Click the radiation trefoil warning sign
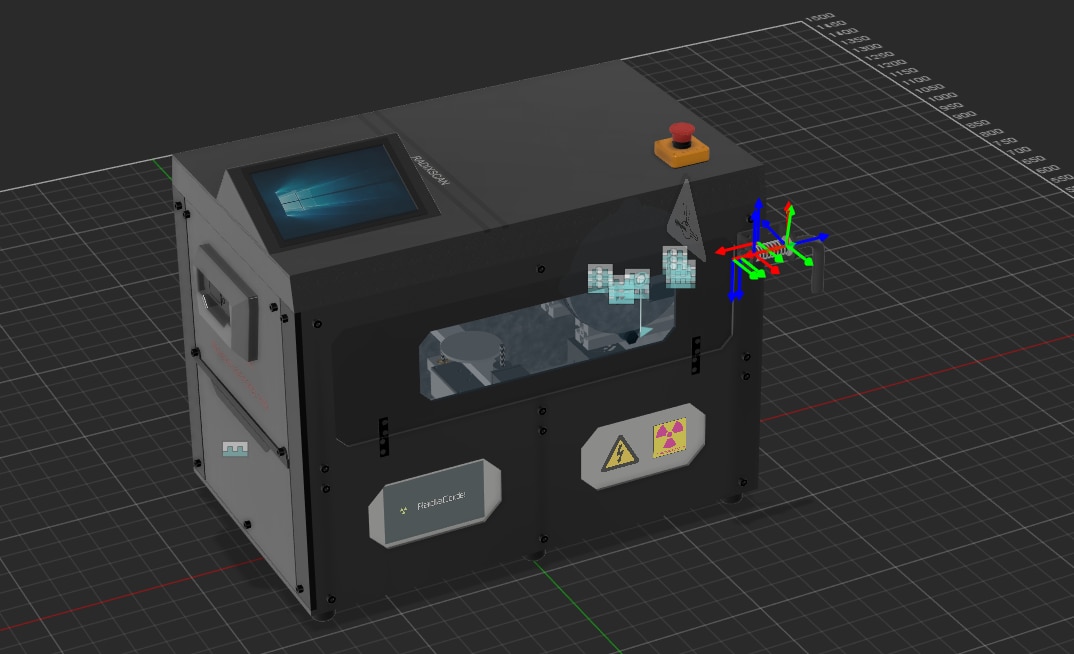1074x654 pixels. coord(669,438)
